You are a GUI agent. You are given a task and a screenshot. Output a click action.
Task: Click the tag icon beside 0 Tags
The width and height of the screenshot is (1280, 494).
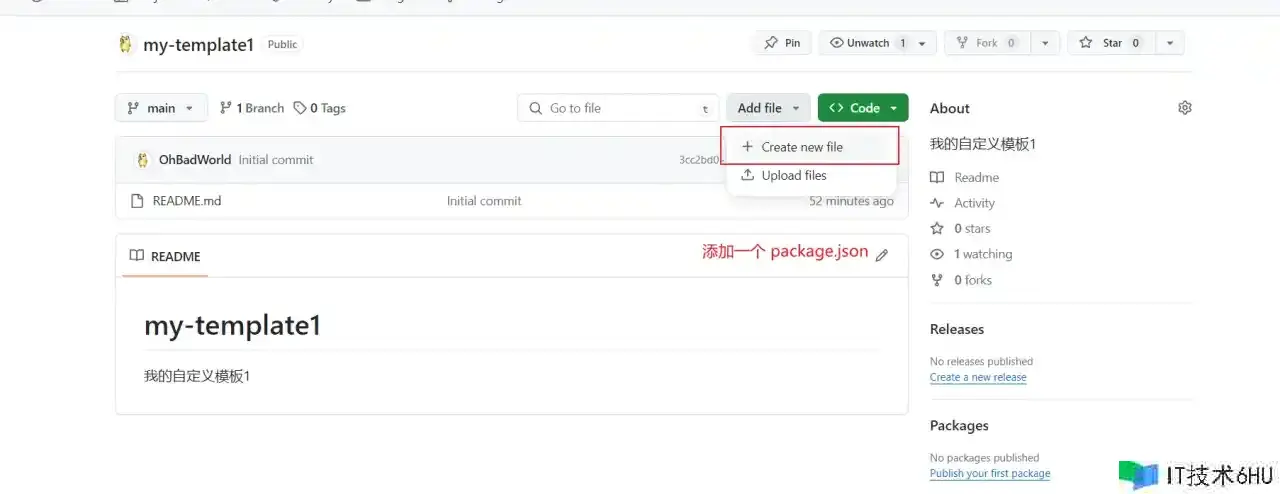coord(300,108)
